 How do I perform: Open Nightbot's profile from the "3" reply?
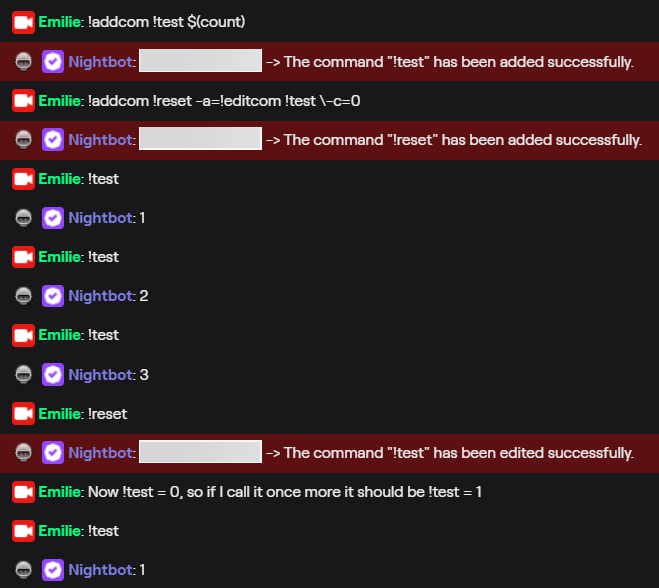pos(100,374)
